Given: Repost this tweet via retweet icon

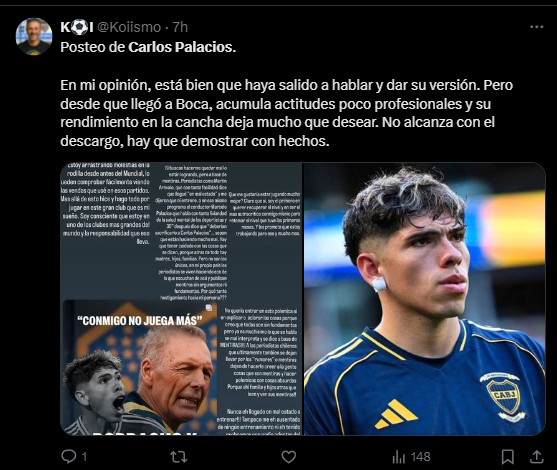Looking at the screenshot, I should [179, 457].
